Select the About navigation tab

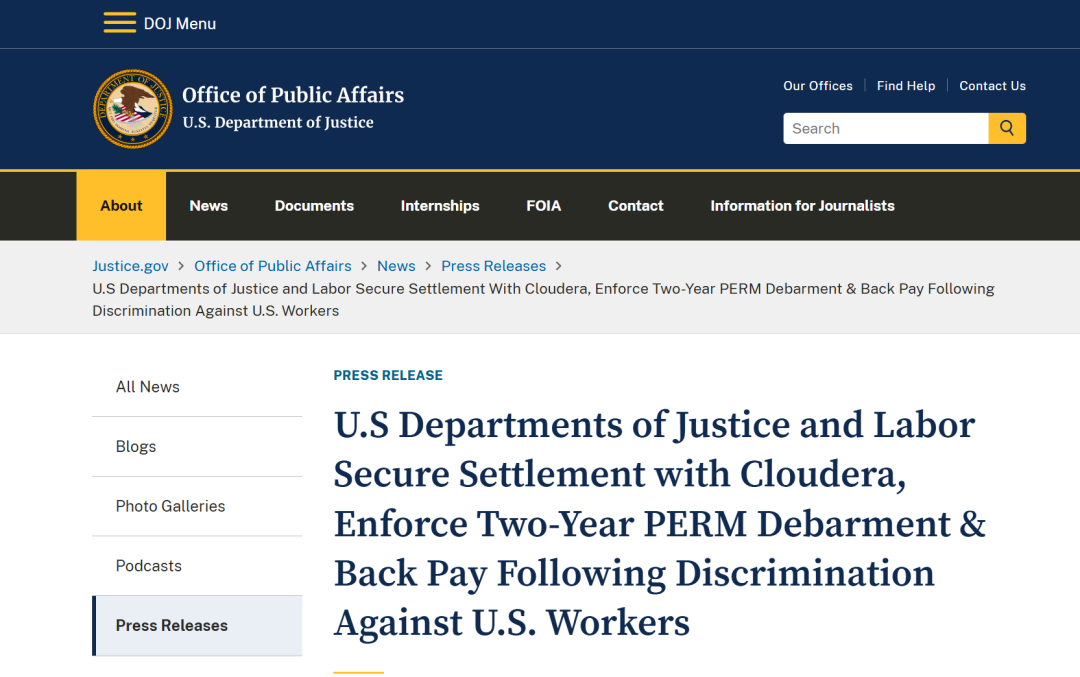[121, 206]
